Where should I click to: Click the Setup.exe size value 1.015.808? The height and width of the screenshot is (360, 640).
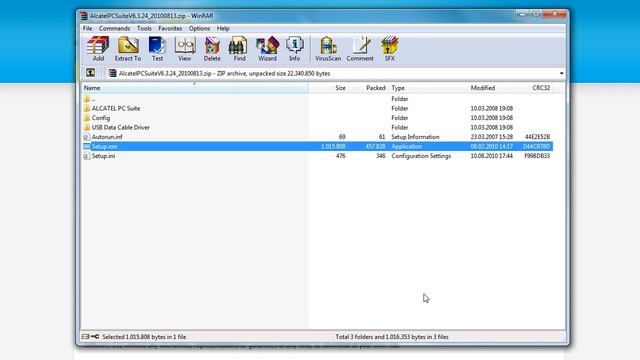[333, 146]
